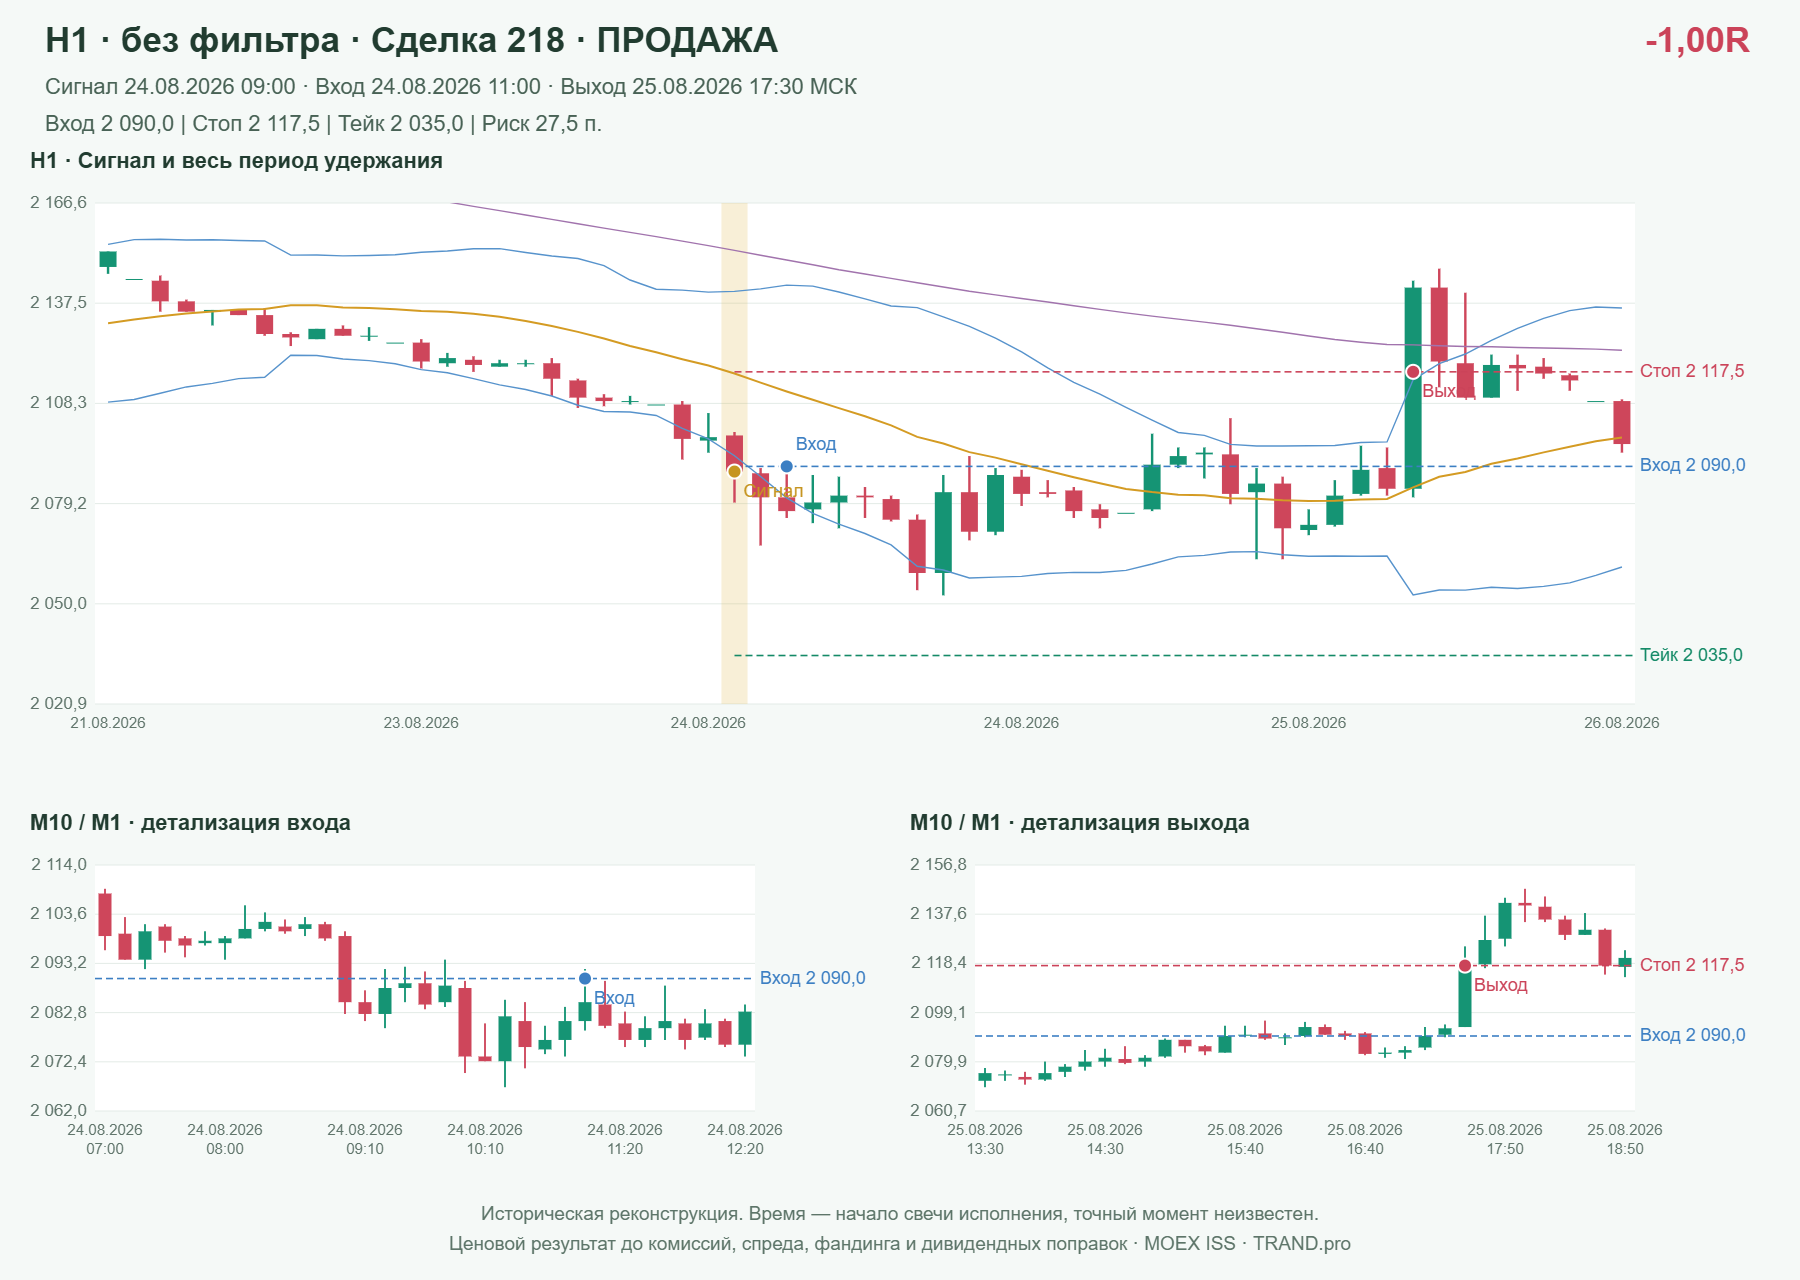
Task: Click the 24.08.2026 07:00 entry chart tick
Action: point(105,1139)
